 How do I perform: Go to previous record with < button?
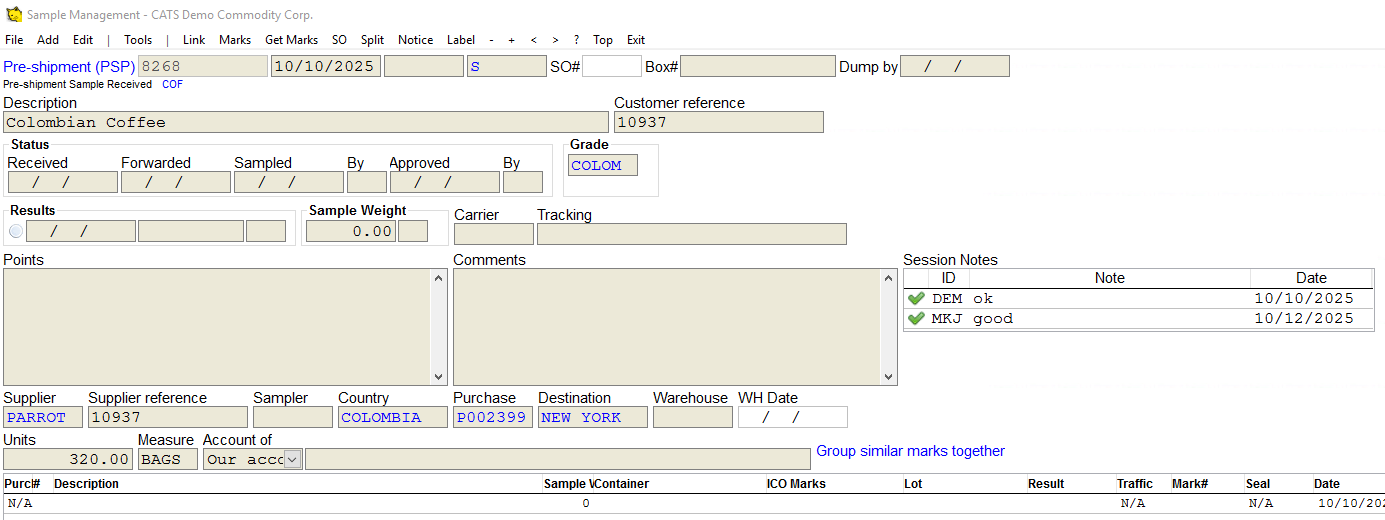(533, 40)
